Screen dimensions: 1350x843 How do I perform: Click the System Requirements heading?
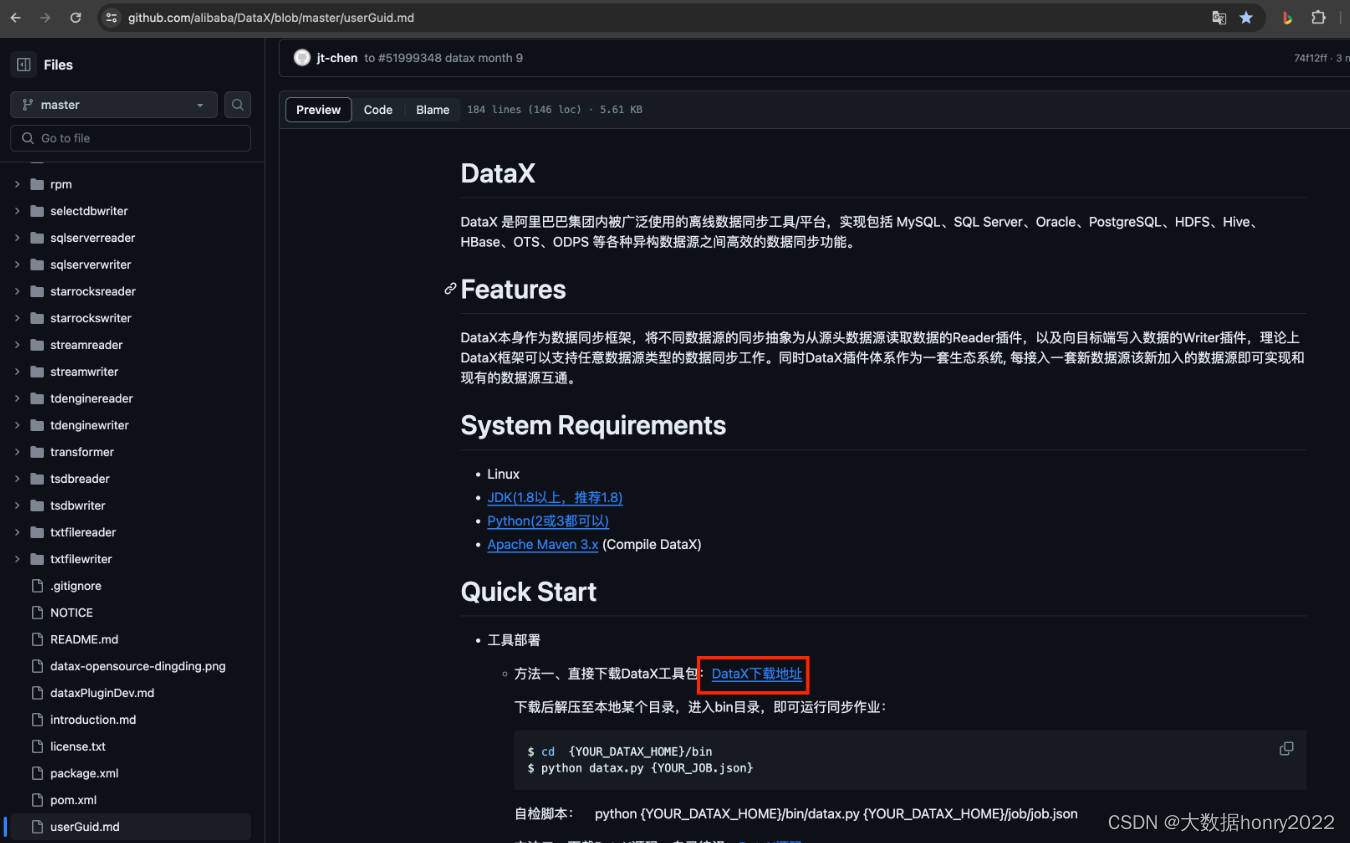tap(593, 426)
